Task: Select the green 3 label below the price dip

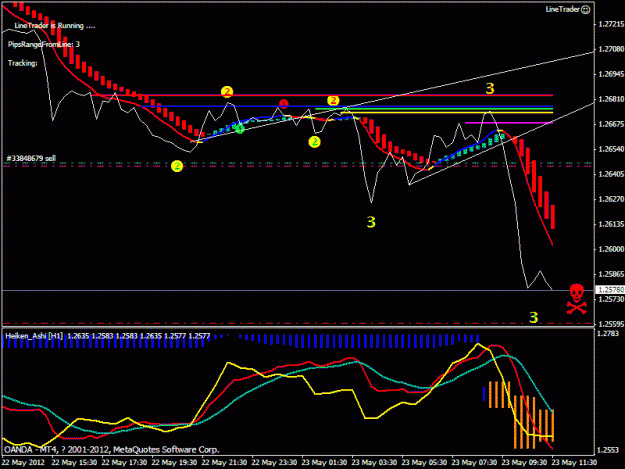Action: coord(371,222)
